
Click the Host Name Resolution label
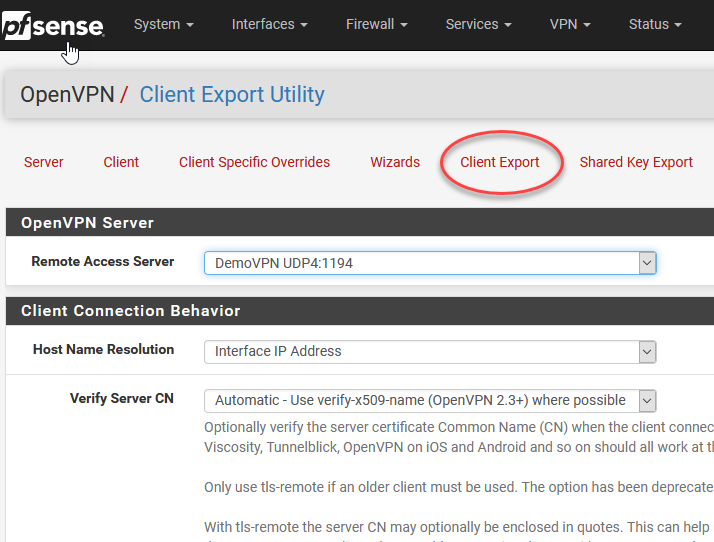[104, 349]
